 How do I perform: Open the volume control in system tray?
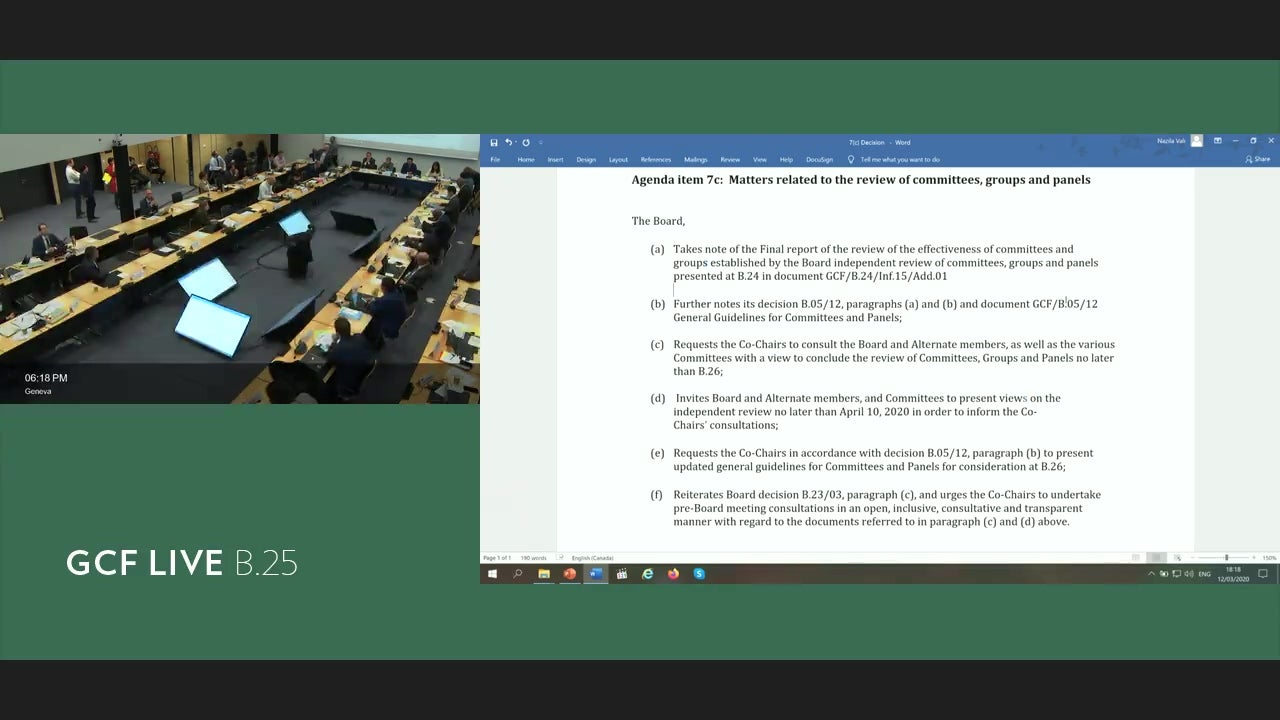tap(1188, 574)
